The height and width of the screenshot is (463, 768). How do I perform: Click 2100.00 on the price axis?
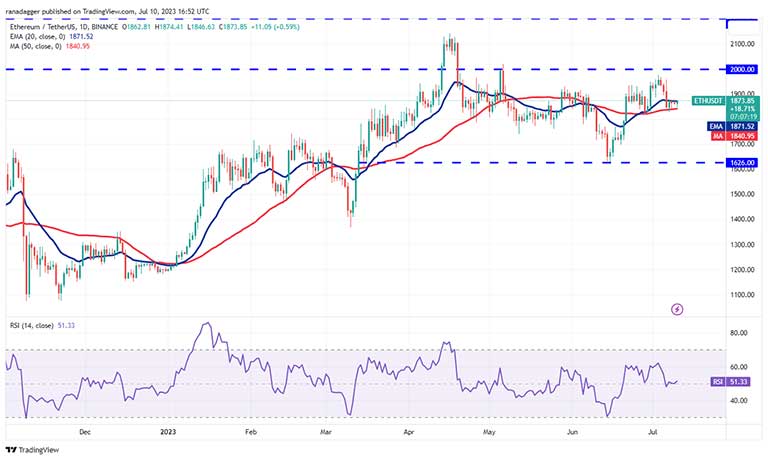(x=742, y=44)
